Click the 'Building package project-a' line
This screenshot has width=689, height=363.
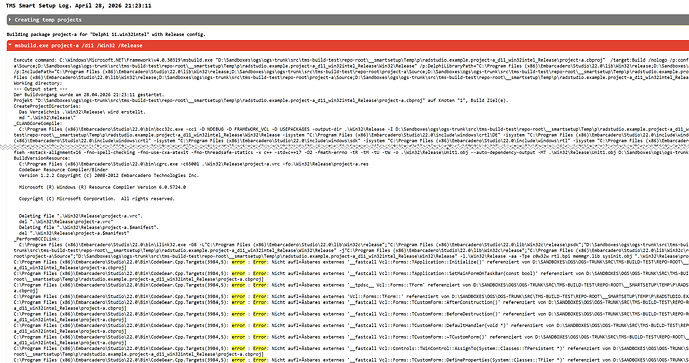(106, 34)
